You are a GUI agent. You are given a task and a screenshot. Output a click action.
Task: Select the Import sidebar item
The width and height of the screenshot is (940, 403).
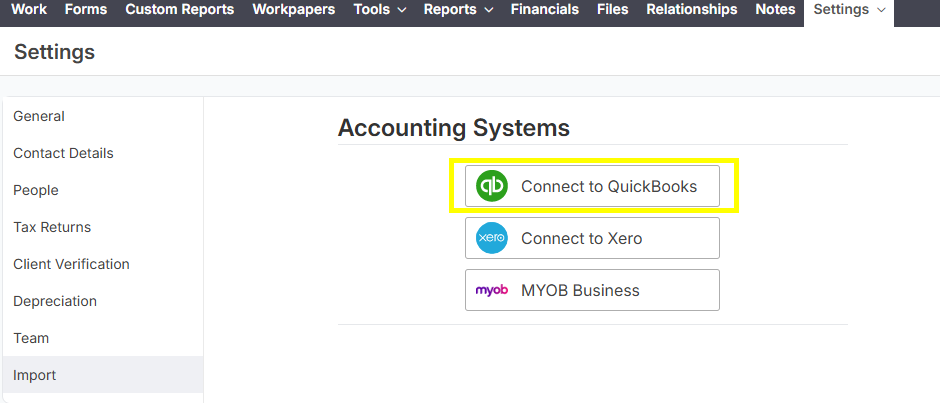point(103,375)
